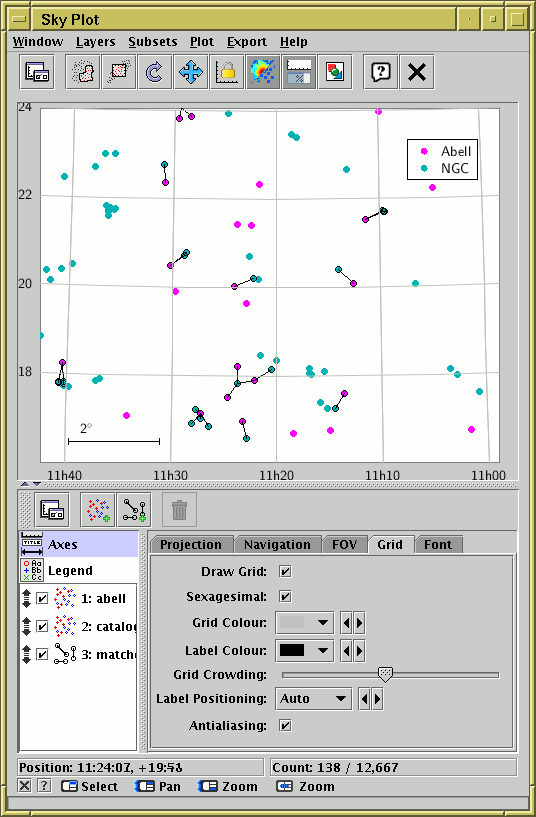Switch to the Font tab
The width and height of the screenshot is (536, 817).
pos(438,544)
